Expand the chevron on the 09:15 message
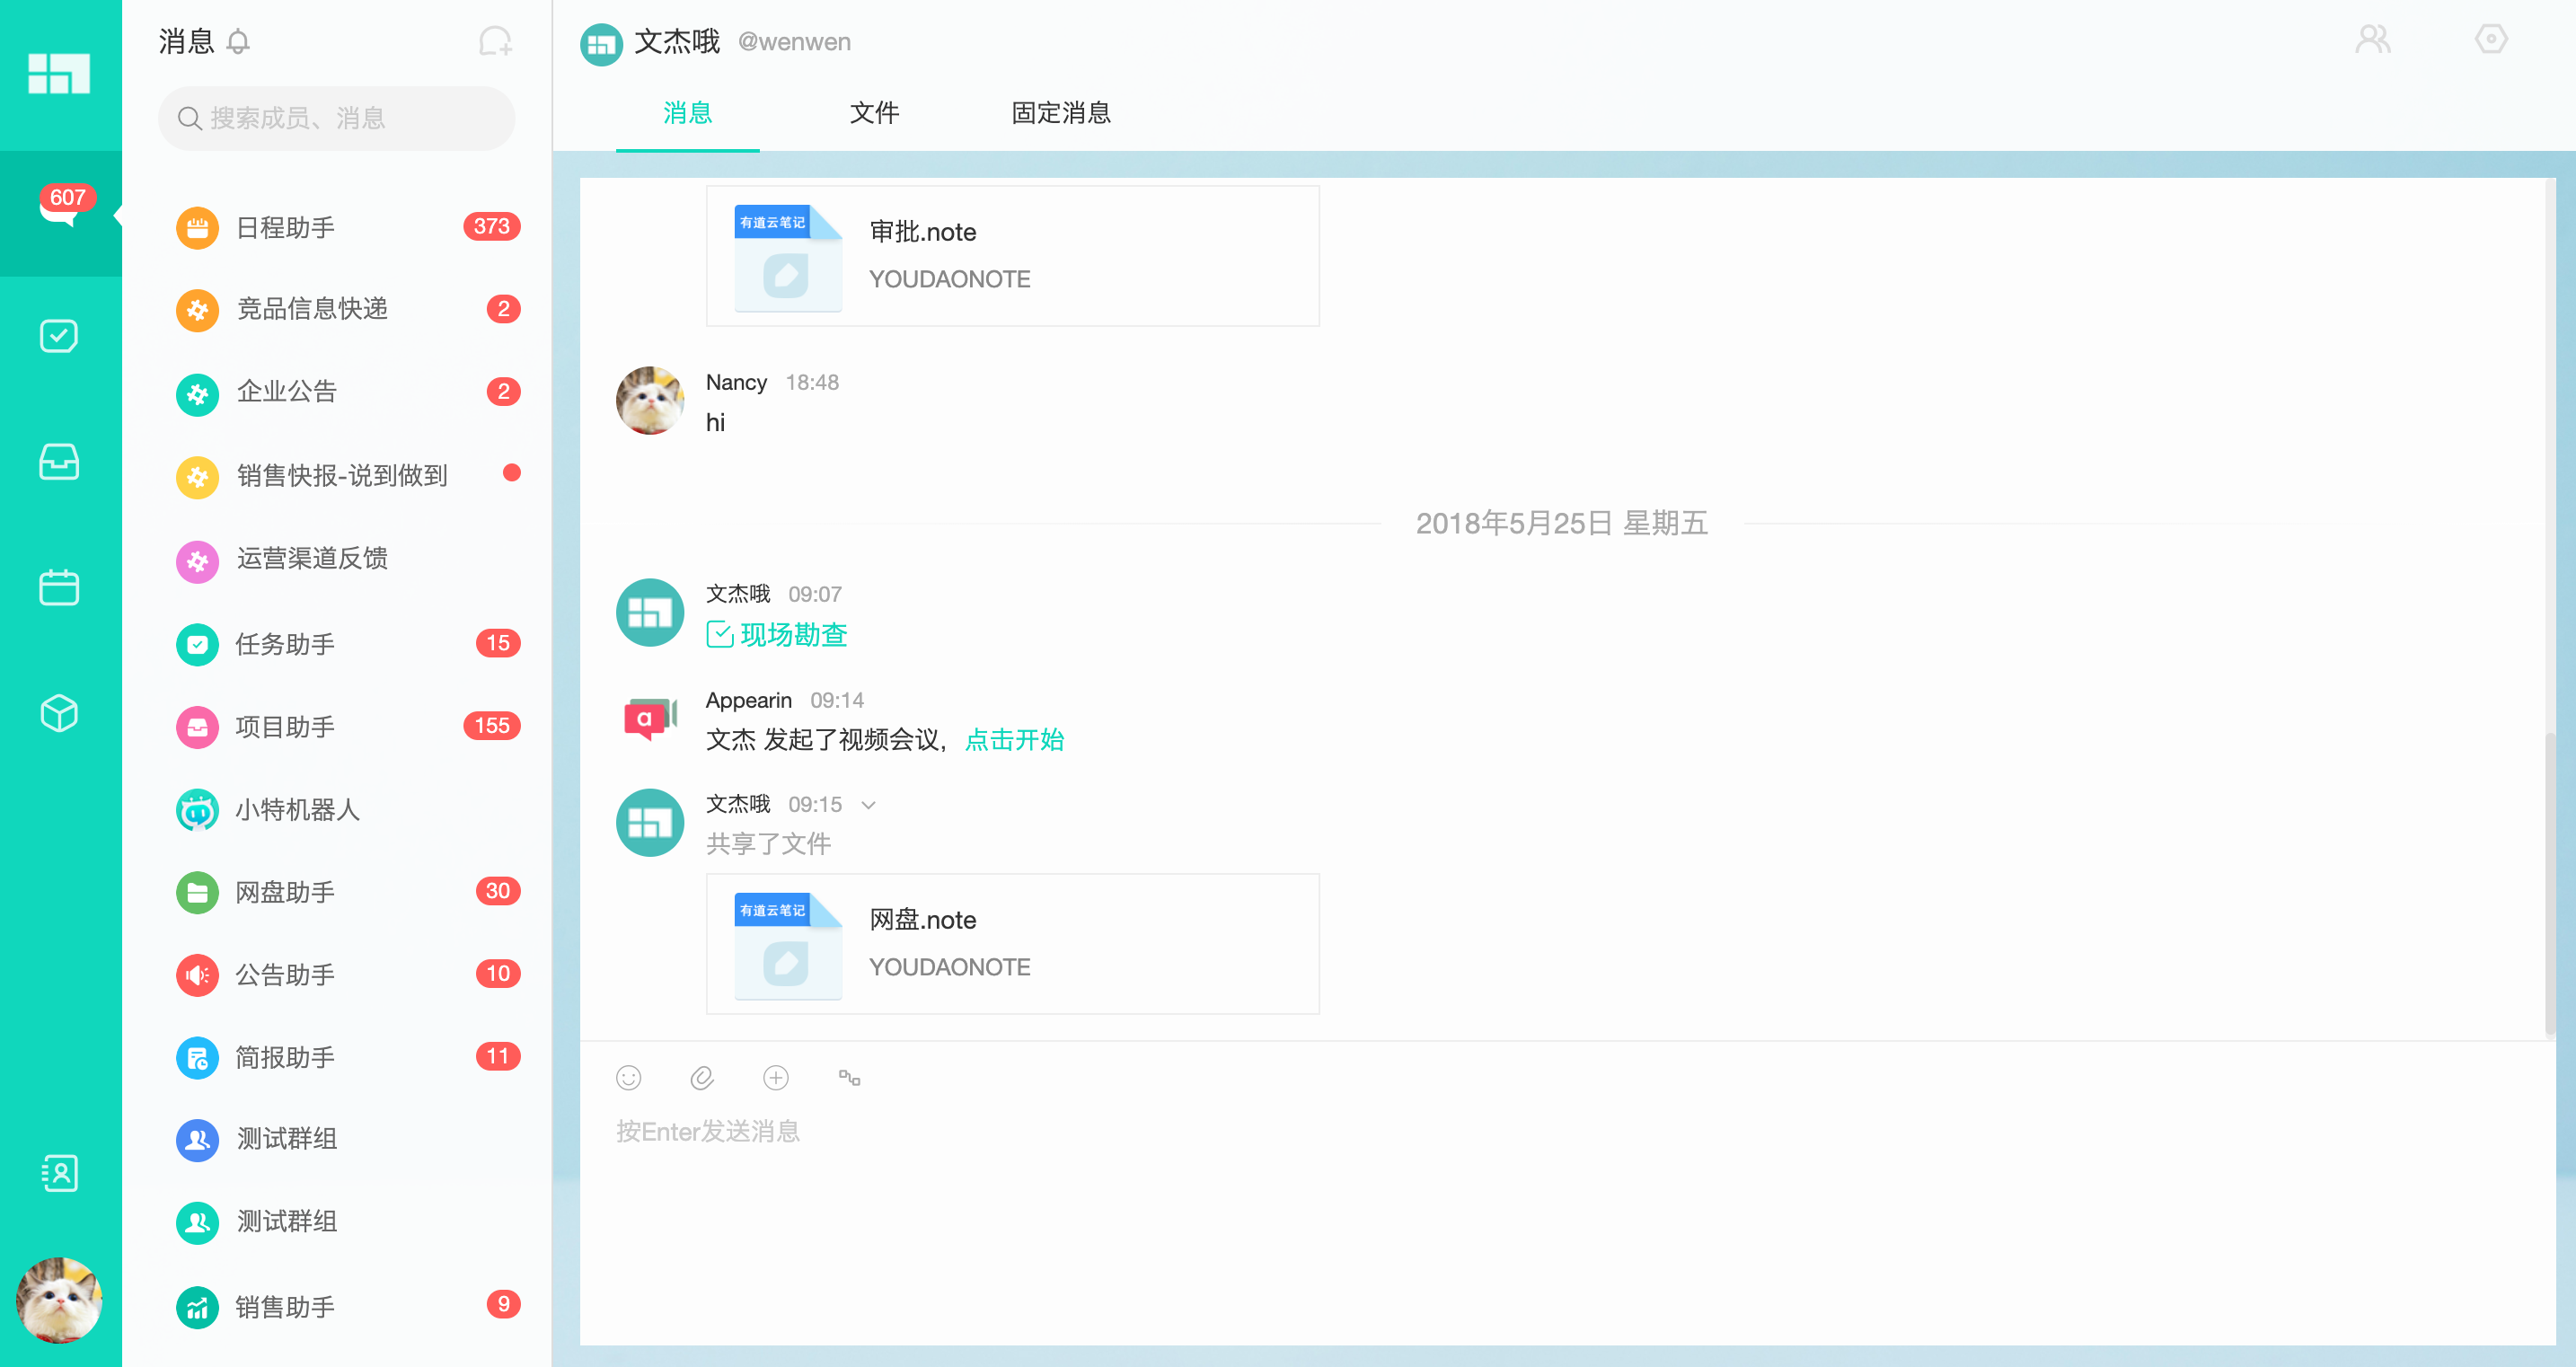Viewport: 2576px width, 1367px height. [868, 805]
